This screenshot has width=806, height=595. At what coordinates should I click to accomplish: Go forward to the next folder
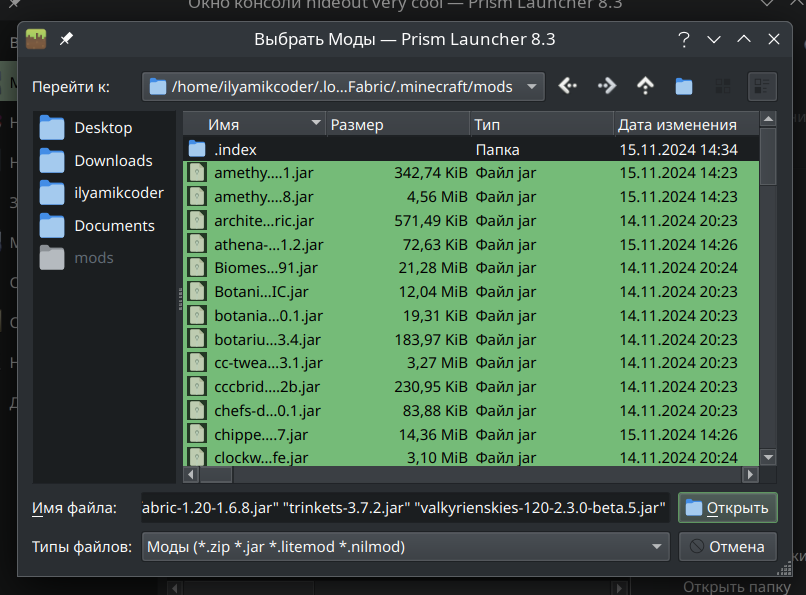(607, 87)
